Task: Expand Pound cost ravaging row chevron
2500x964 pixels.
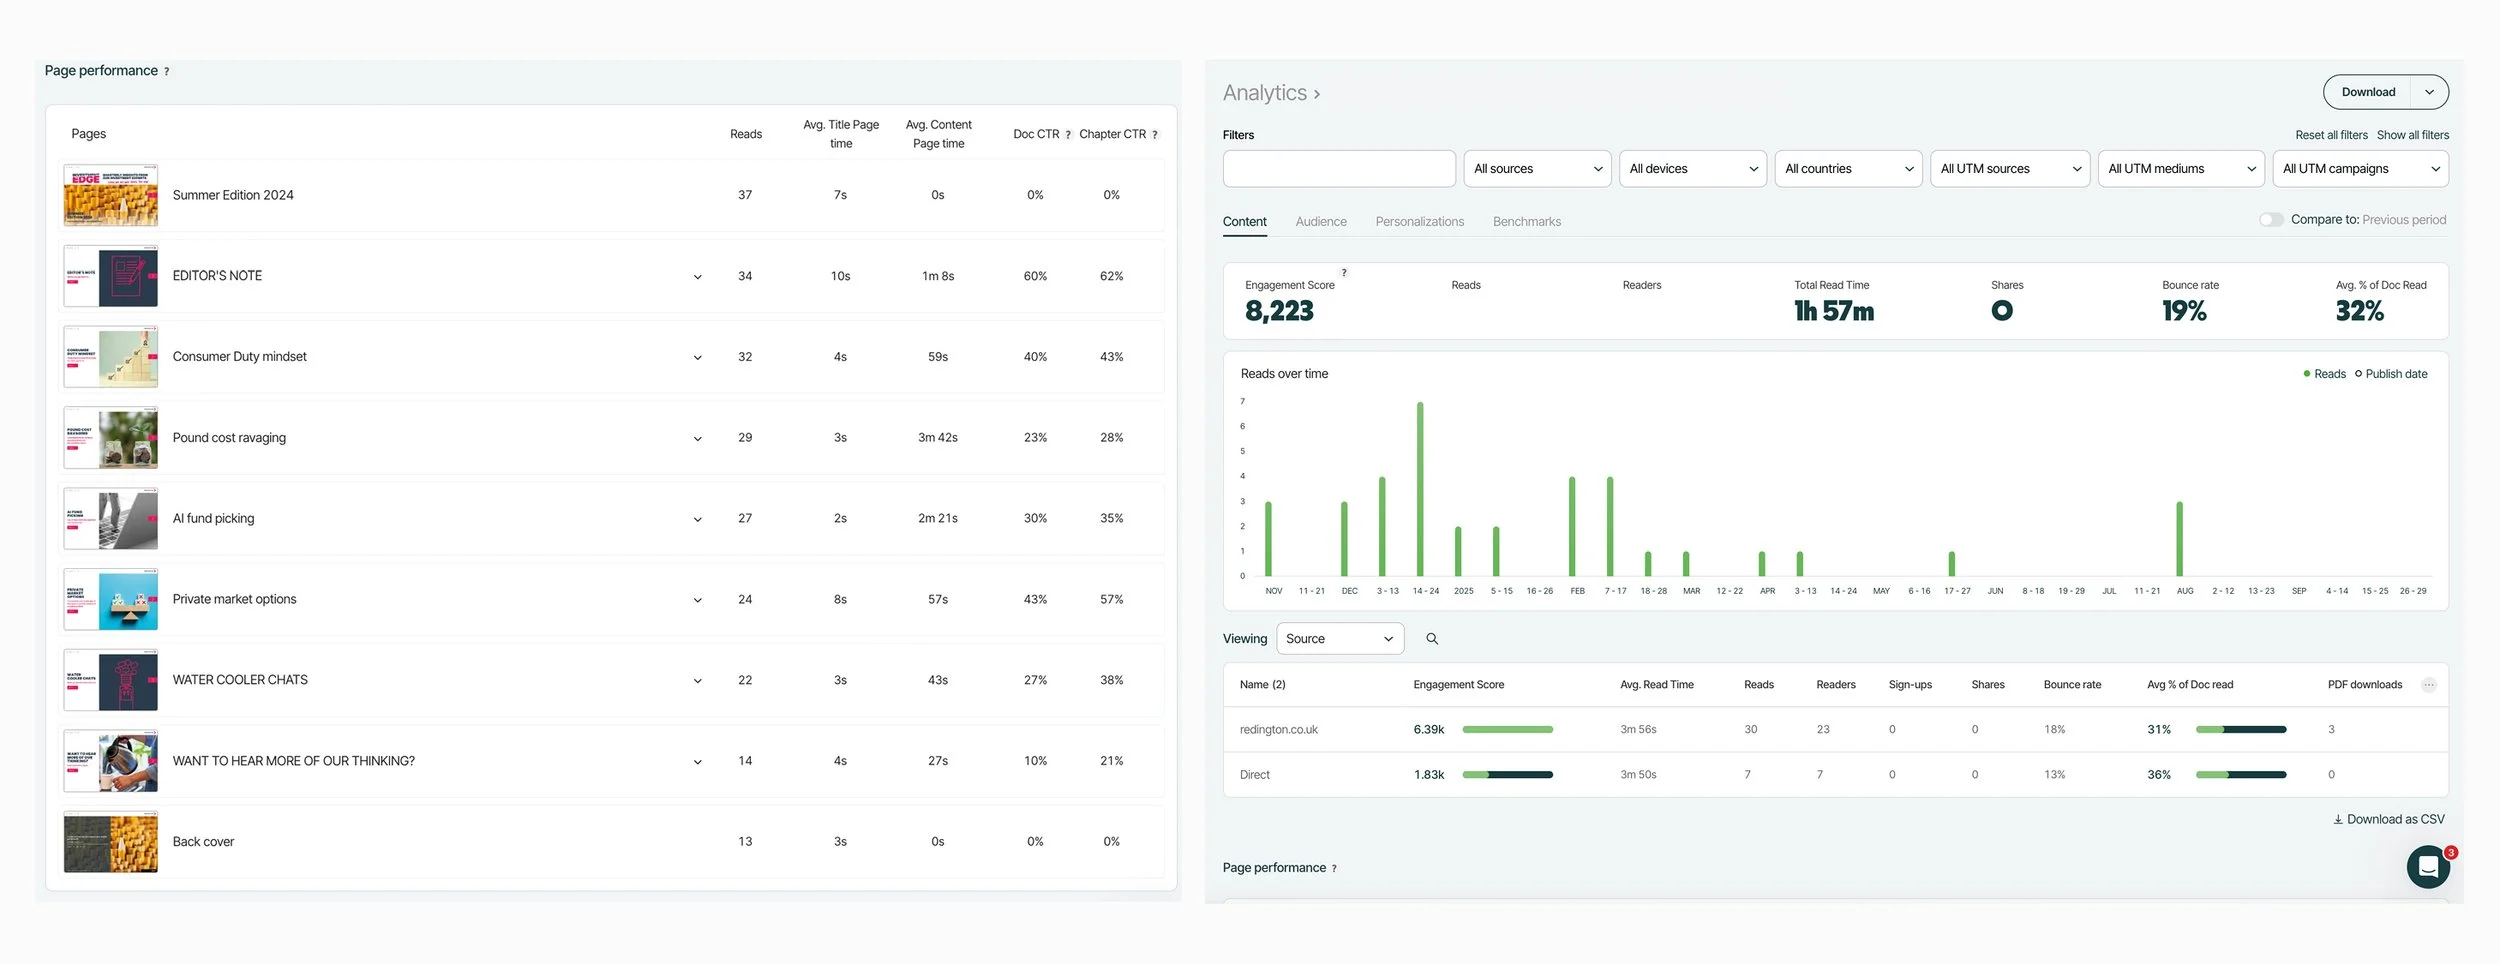Action: click(x=698, y=439)
